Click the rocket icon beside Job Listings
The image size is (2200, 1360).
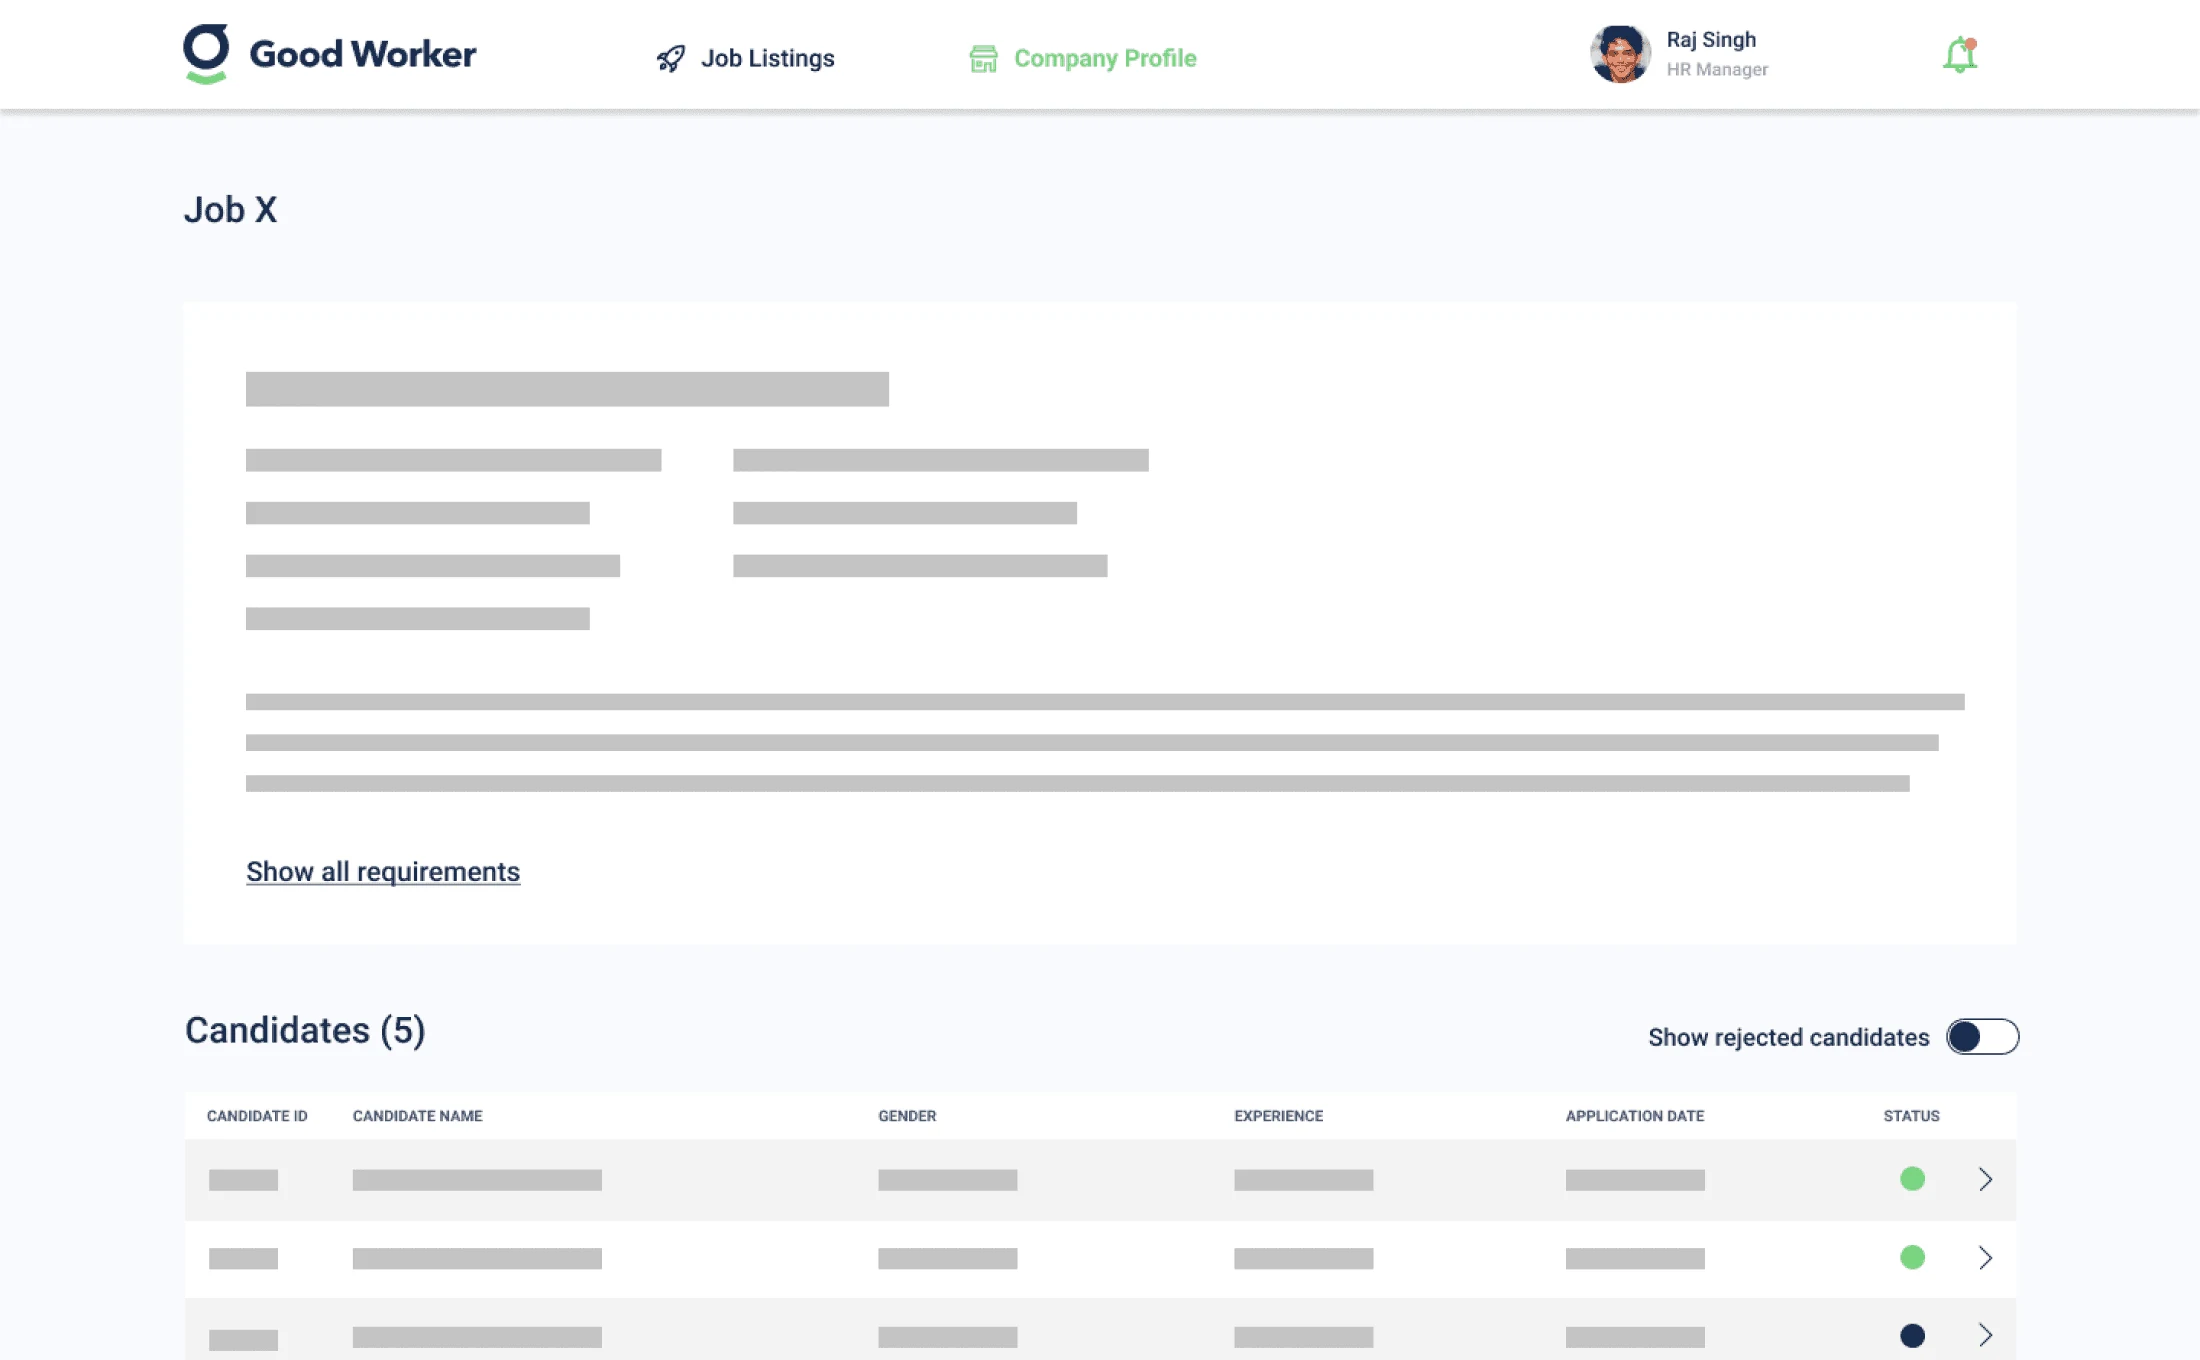671,58
